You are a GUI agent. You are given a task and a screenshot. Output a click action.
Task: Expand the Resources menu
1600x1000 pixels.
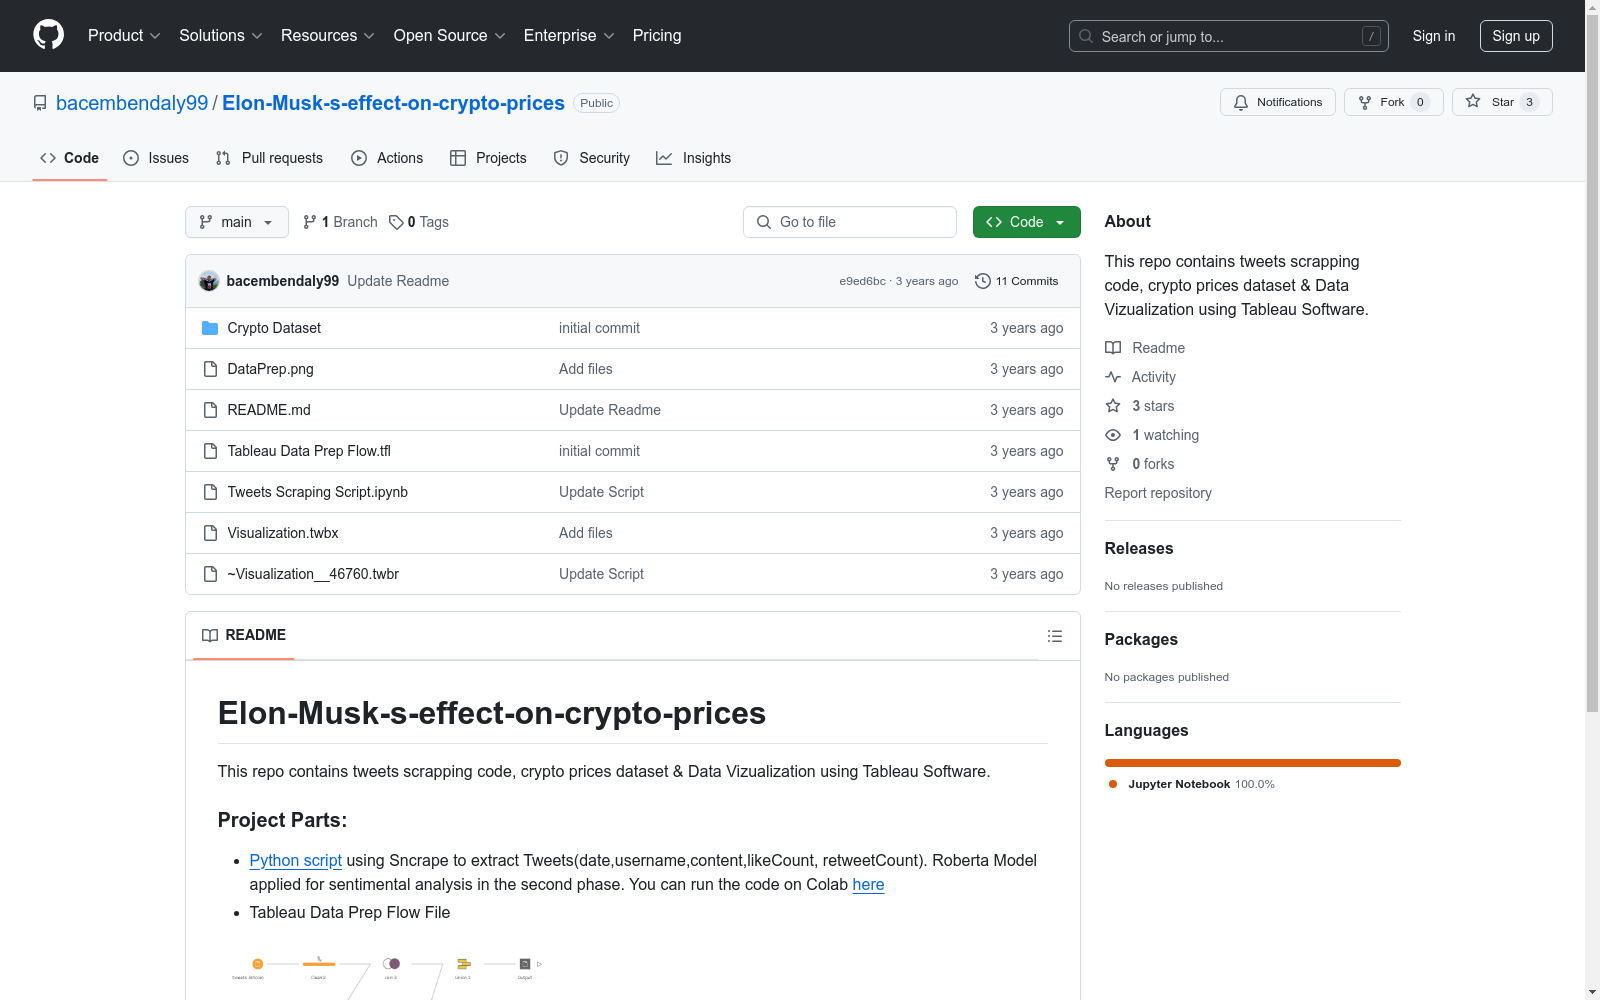[x=328, y=36]
